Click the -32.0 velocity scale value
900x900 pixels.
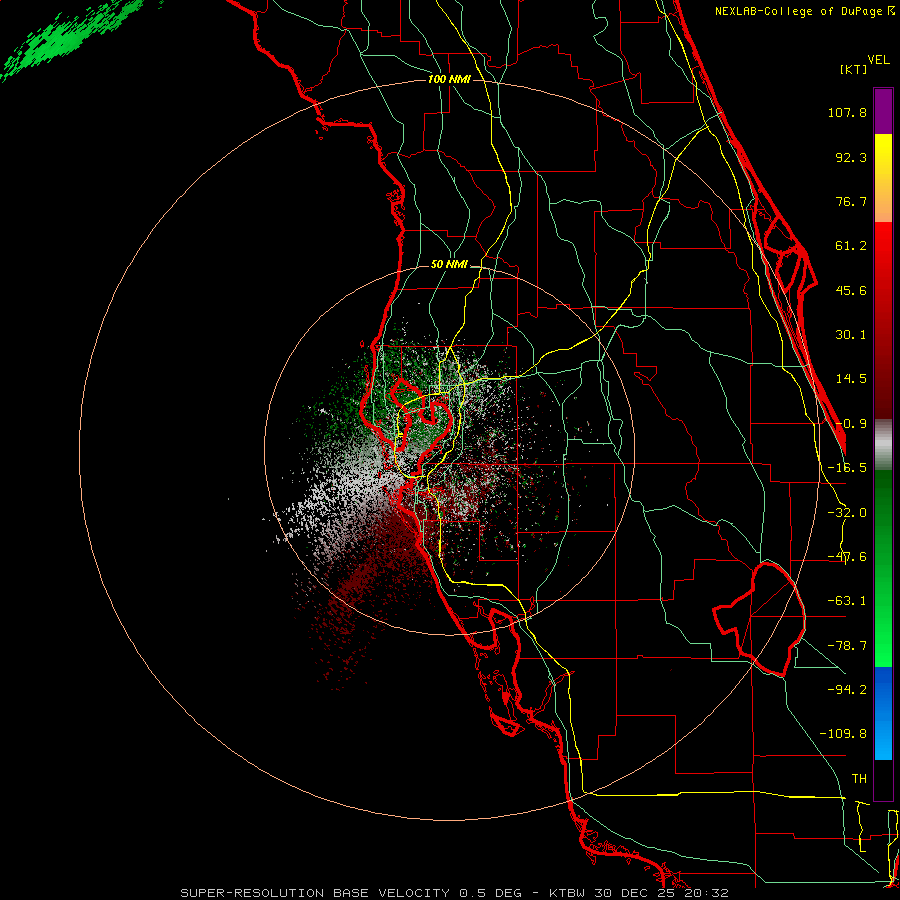[x=847, y=513]
